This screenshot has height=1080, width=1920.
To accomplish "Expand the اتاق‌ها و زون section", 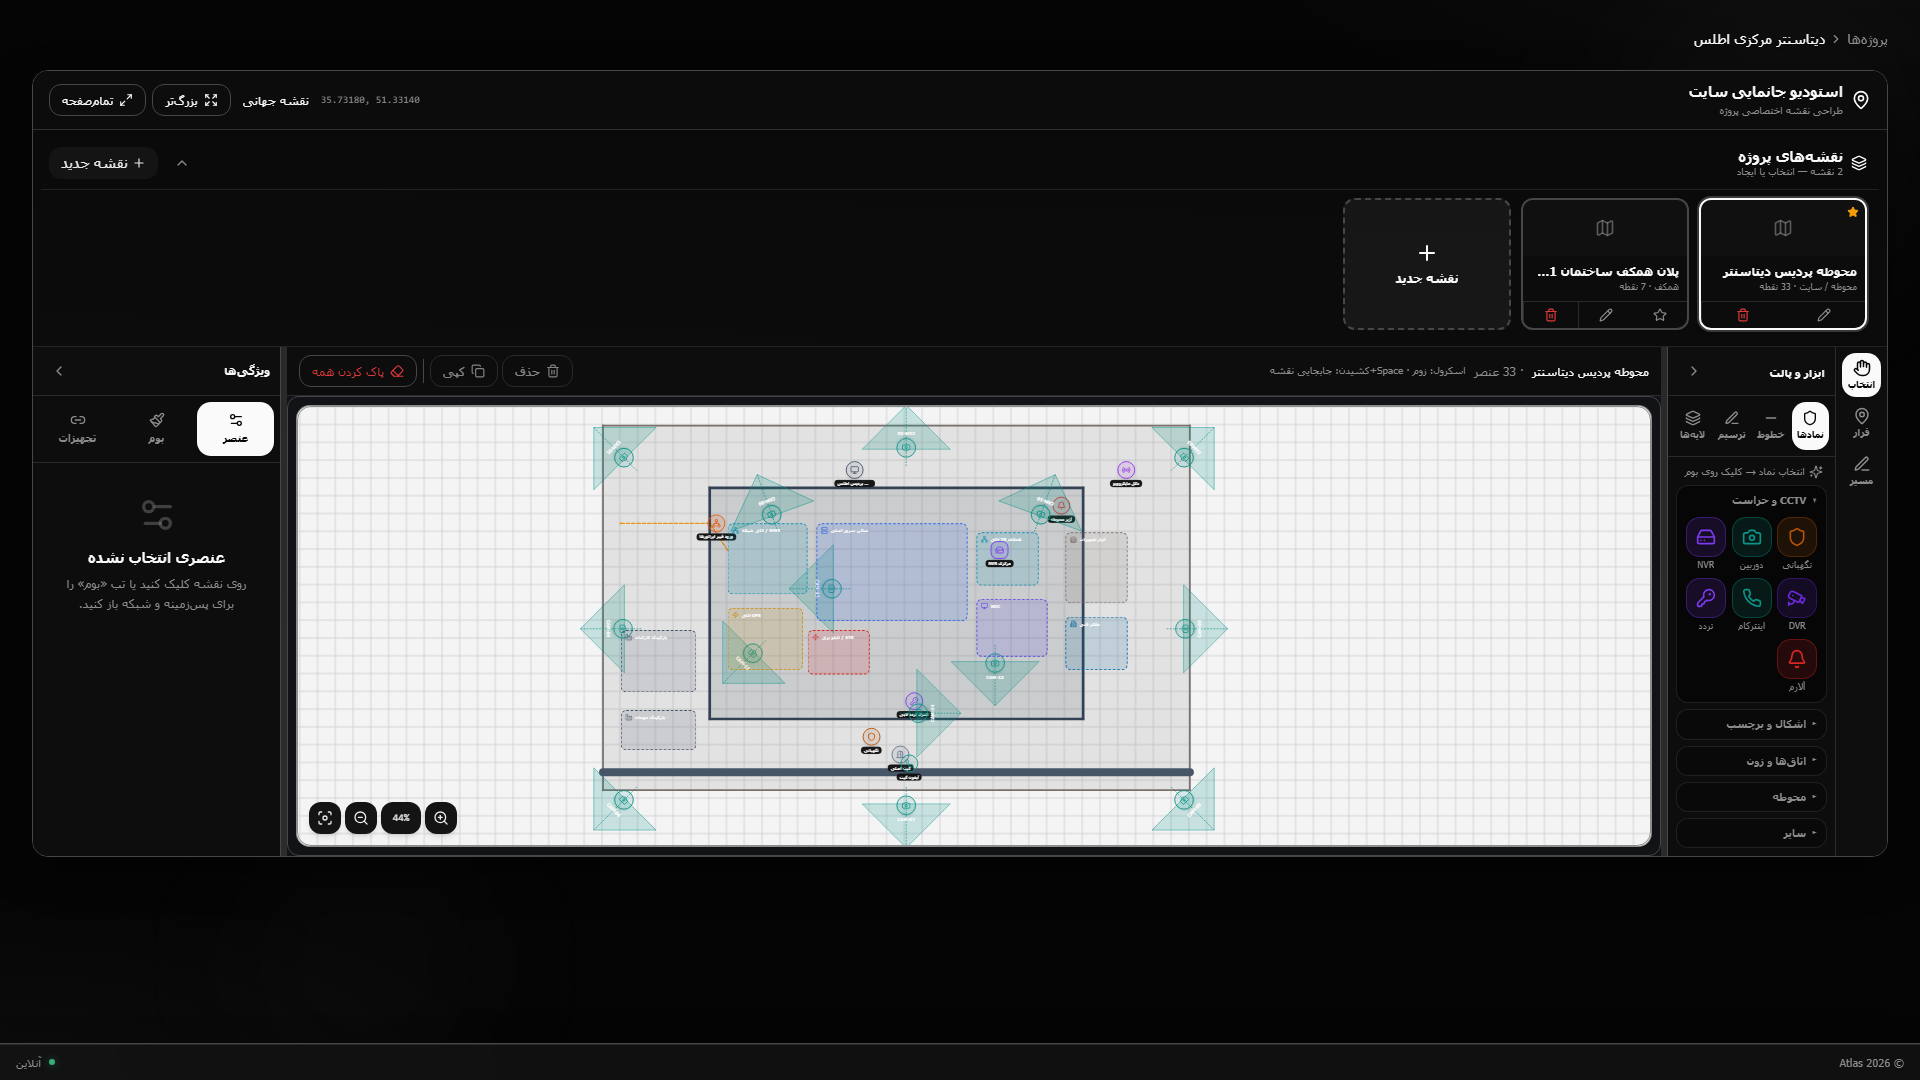I will tap(1751, 761).
